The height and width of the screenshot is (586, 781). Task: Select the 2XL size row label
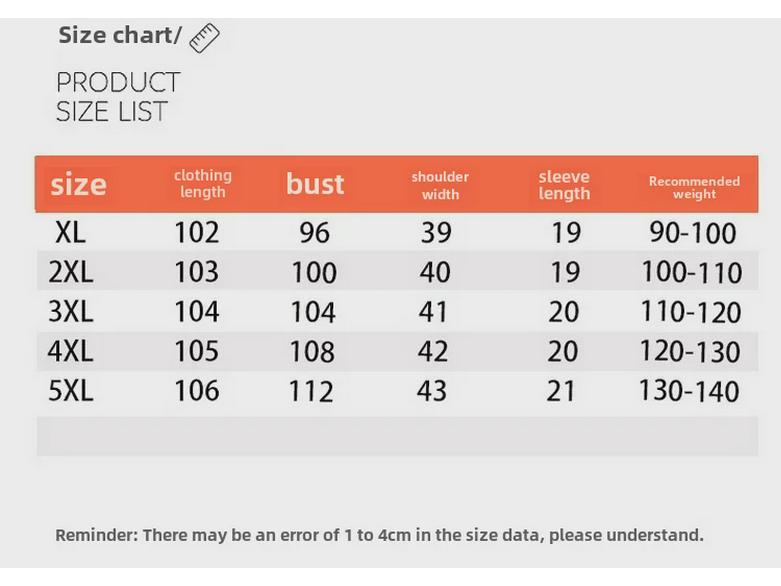pos(70,272)
